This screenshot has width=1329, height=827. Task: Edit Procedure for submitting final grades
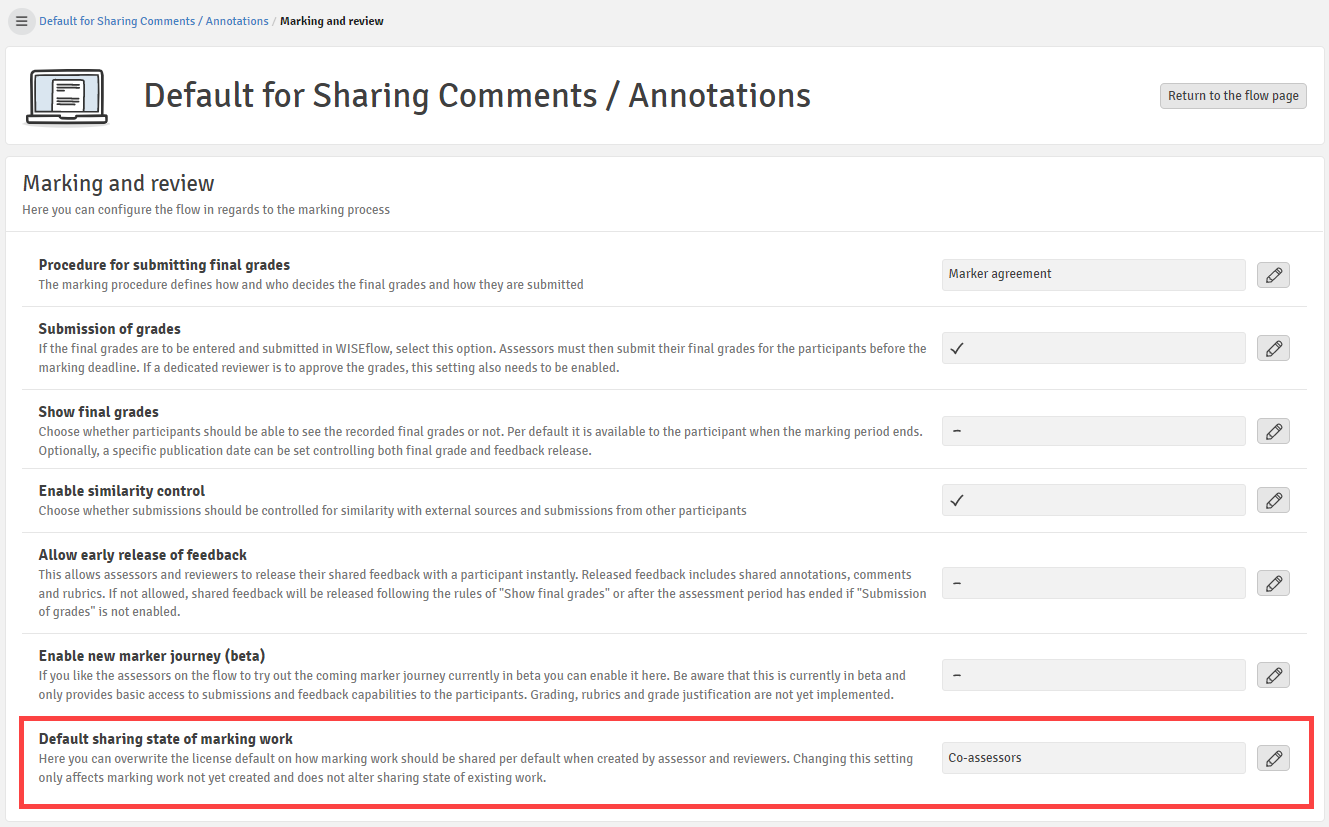click(x=1273, y=275)
